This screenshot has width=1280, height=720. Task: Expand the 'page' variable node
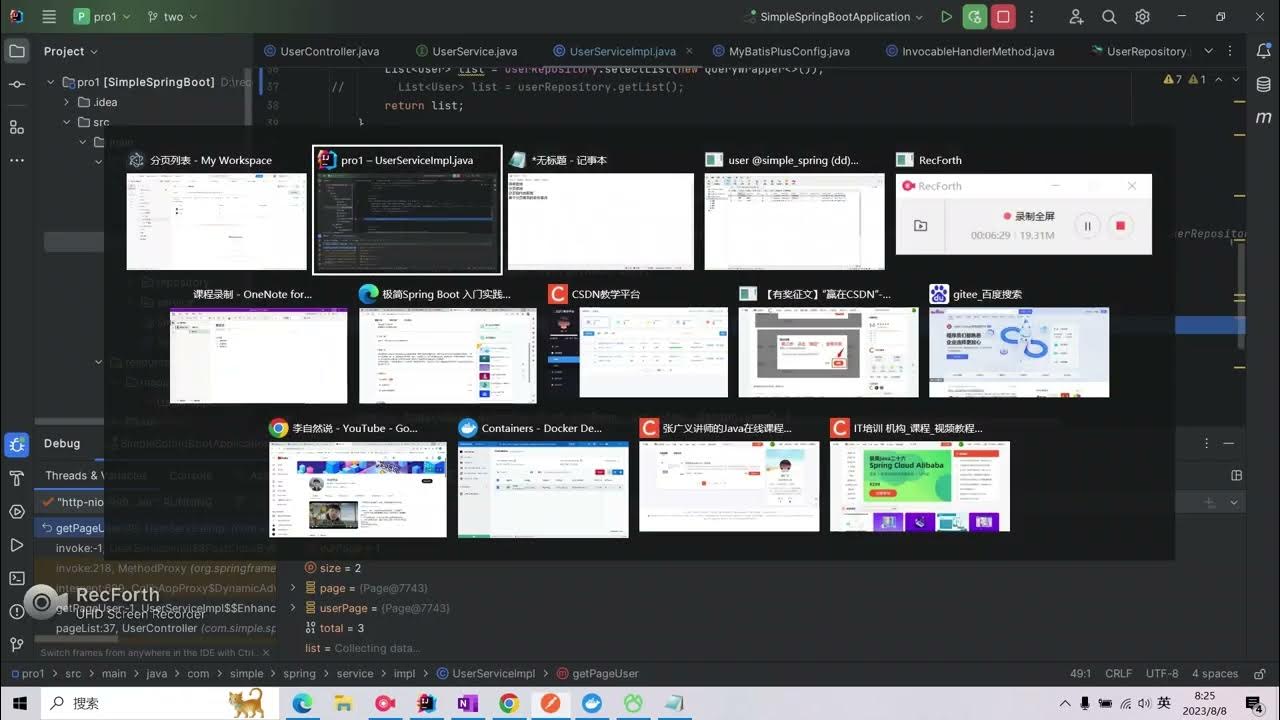pos(293,588)
